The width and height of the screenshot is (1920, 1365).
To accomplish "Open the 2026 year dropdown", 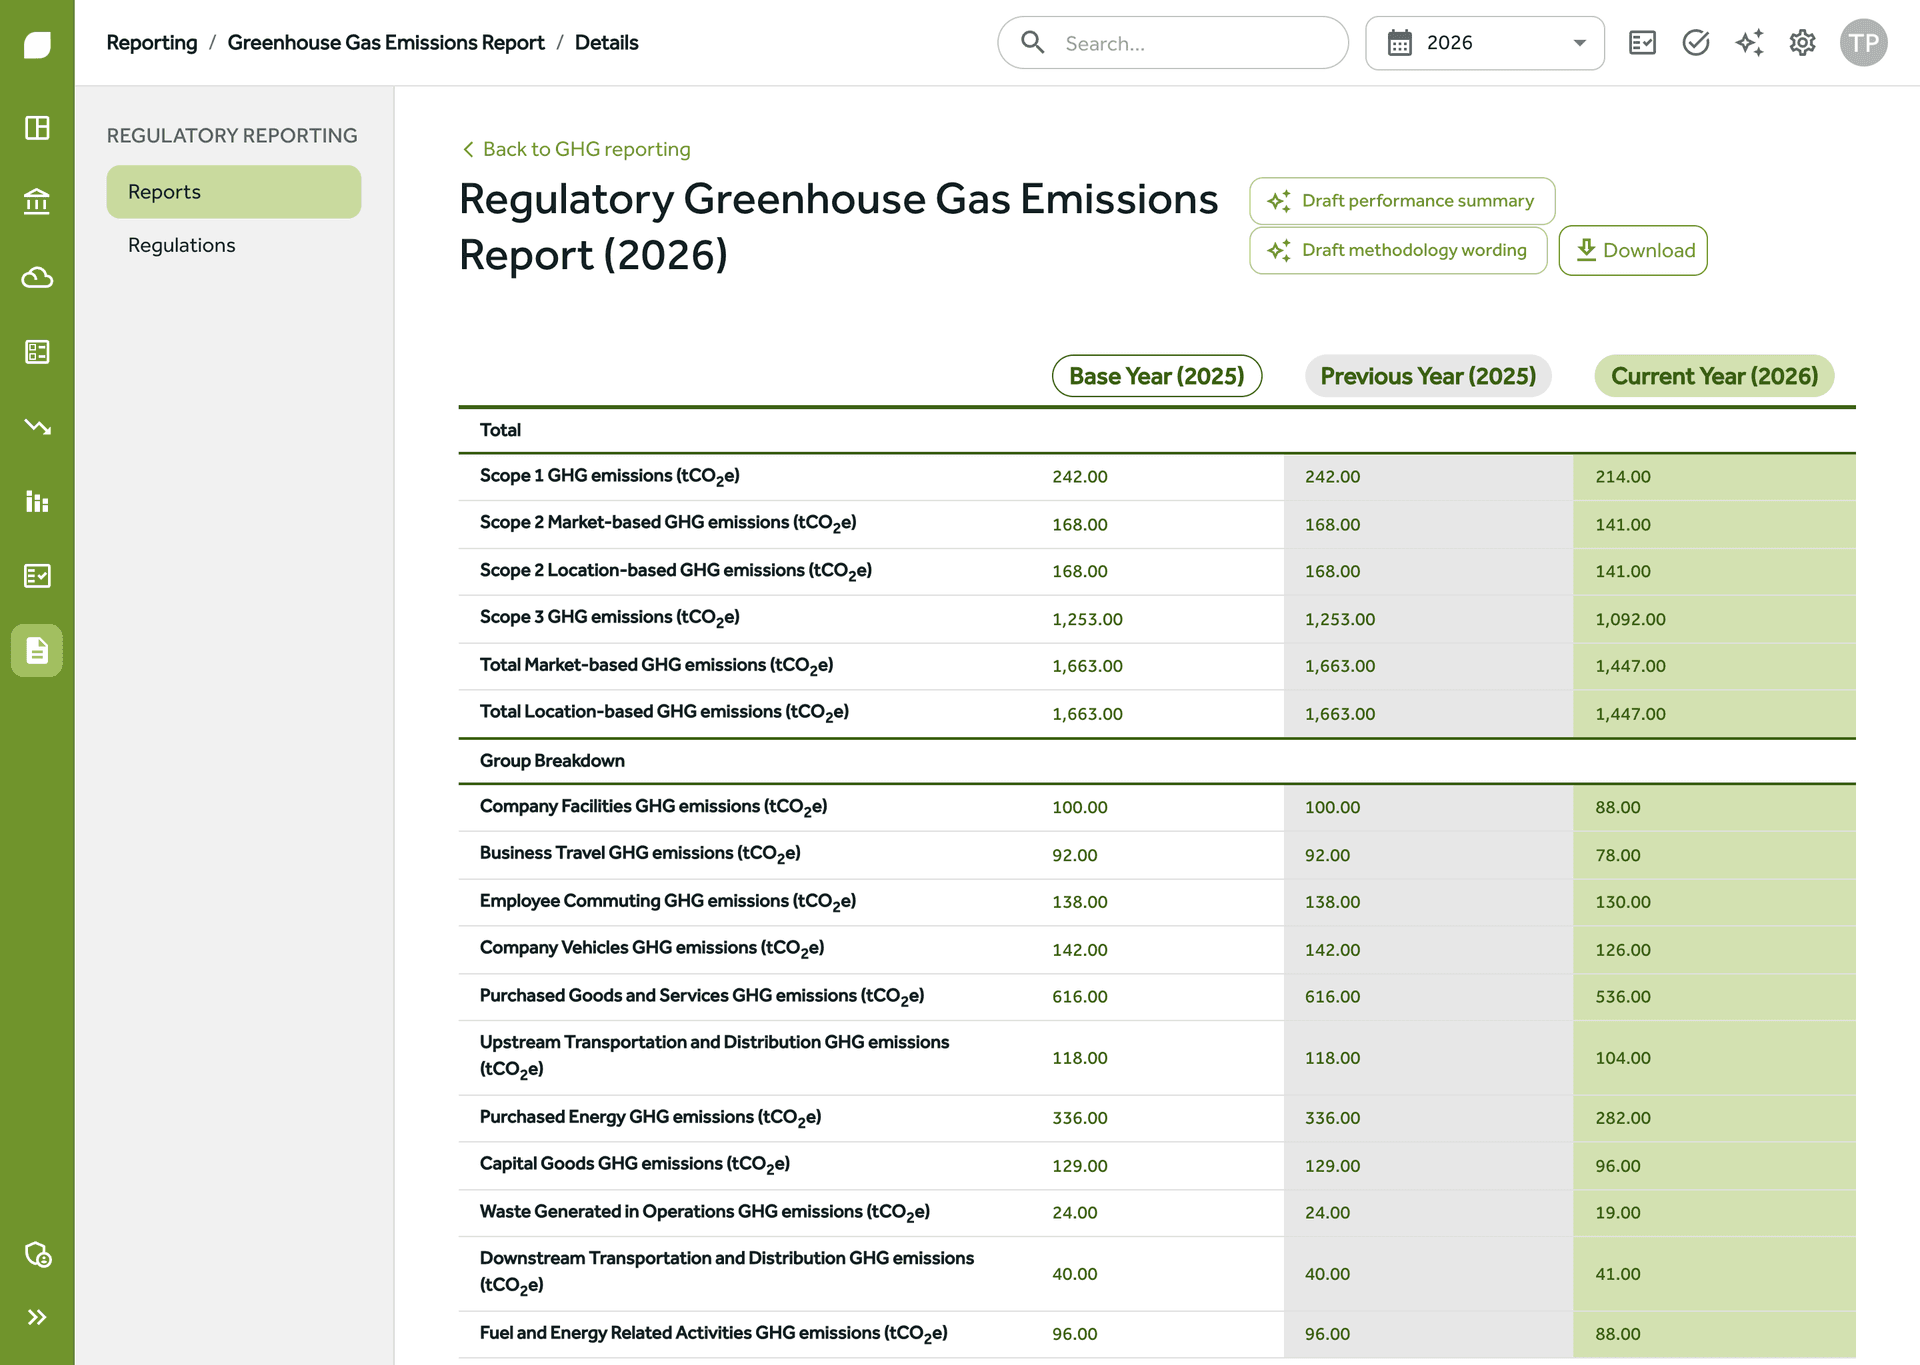I will (x=1485, y=43).
